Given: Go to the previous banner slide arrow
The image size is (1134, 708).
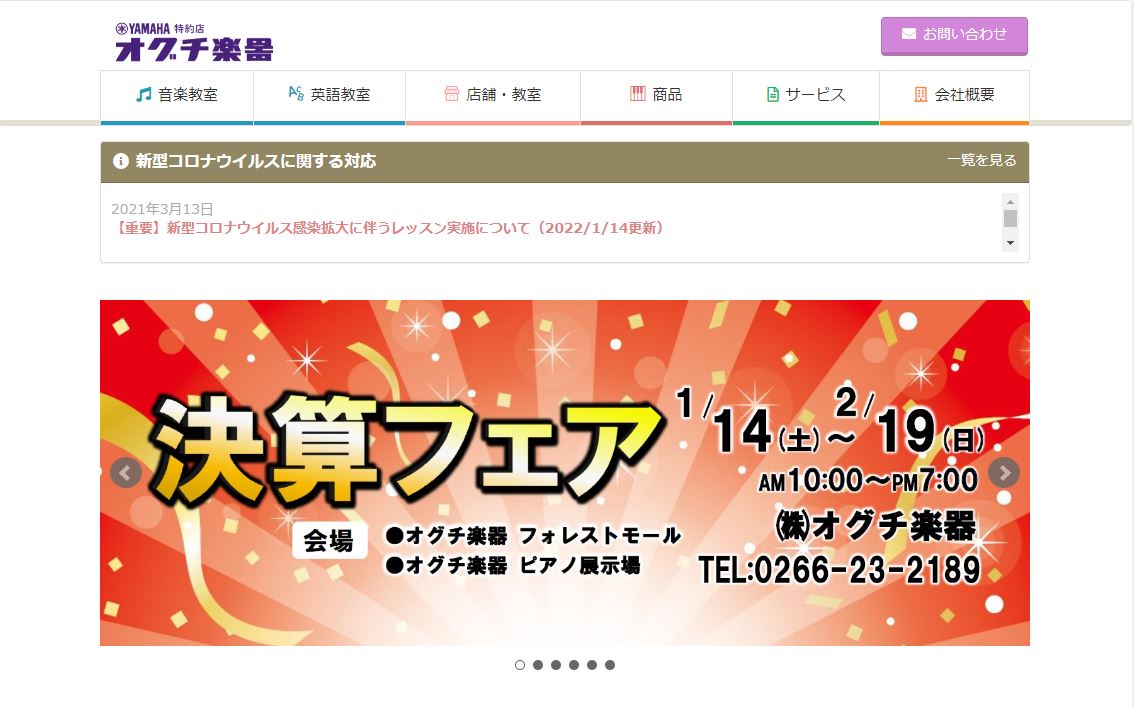Looking at the screenshot, I should pos(126,472).
